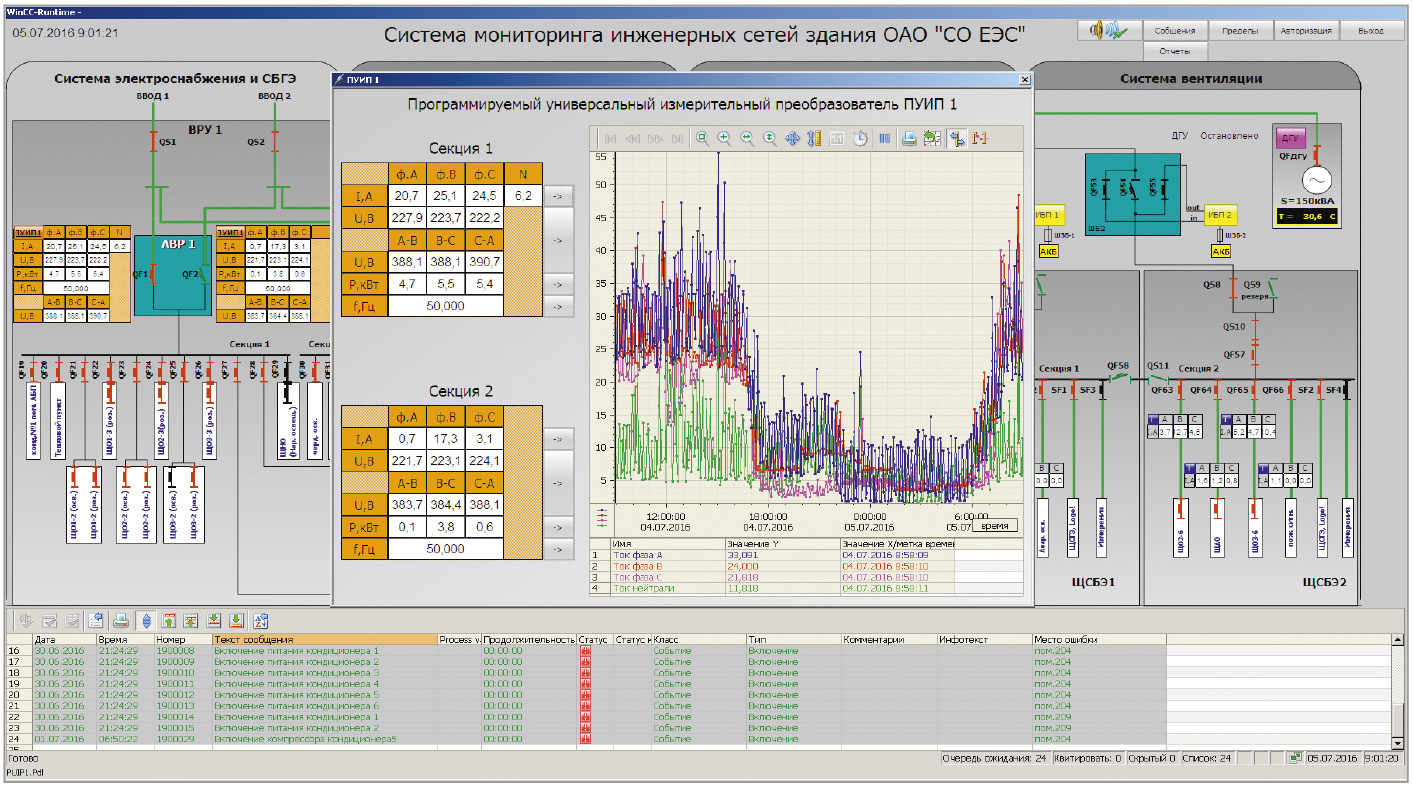The image size is (1413, 787).
Task: Define the statistics area icon
Action: coord(979,139)
